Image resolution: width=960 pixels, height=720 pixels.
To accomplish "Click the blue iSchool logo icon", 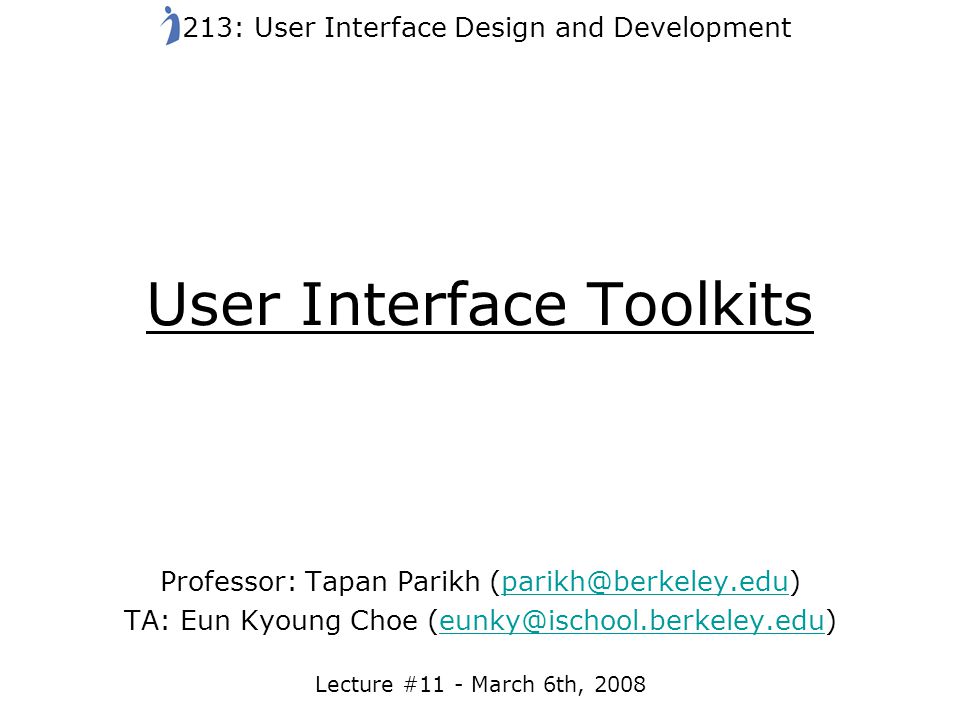I will 171,26.
